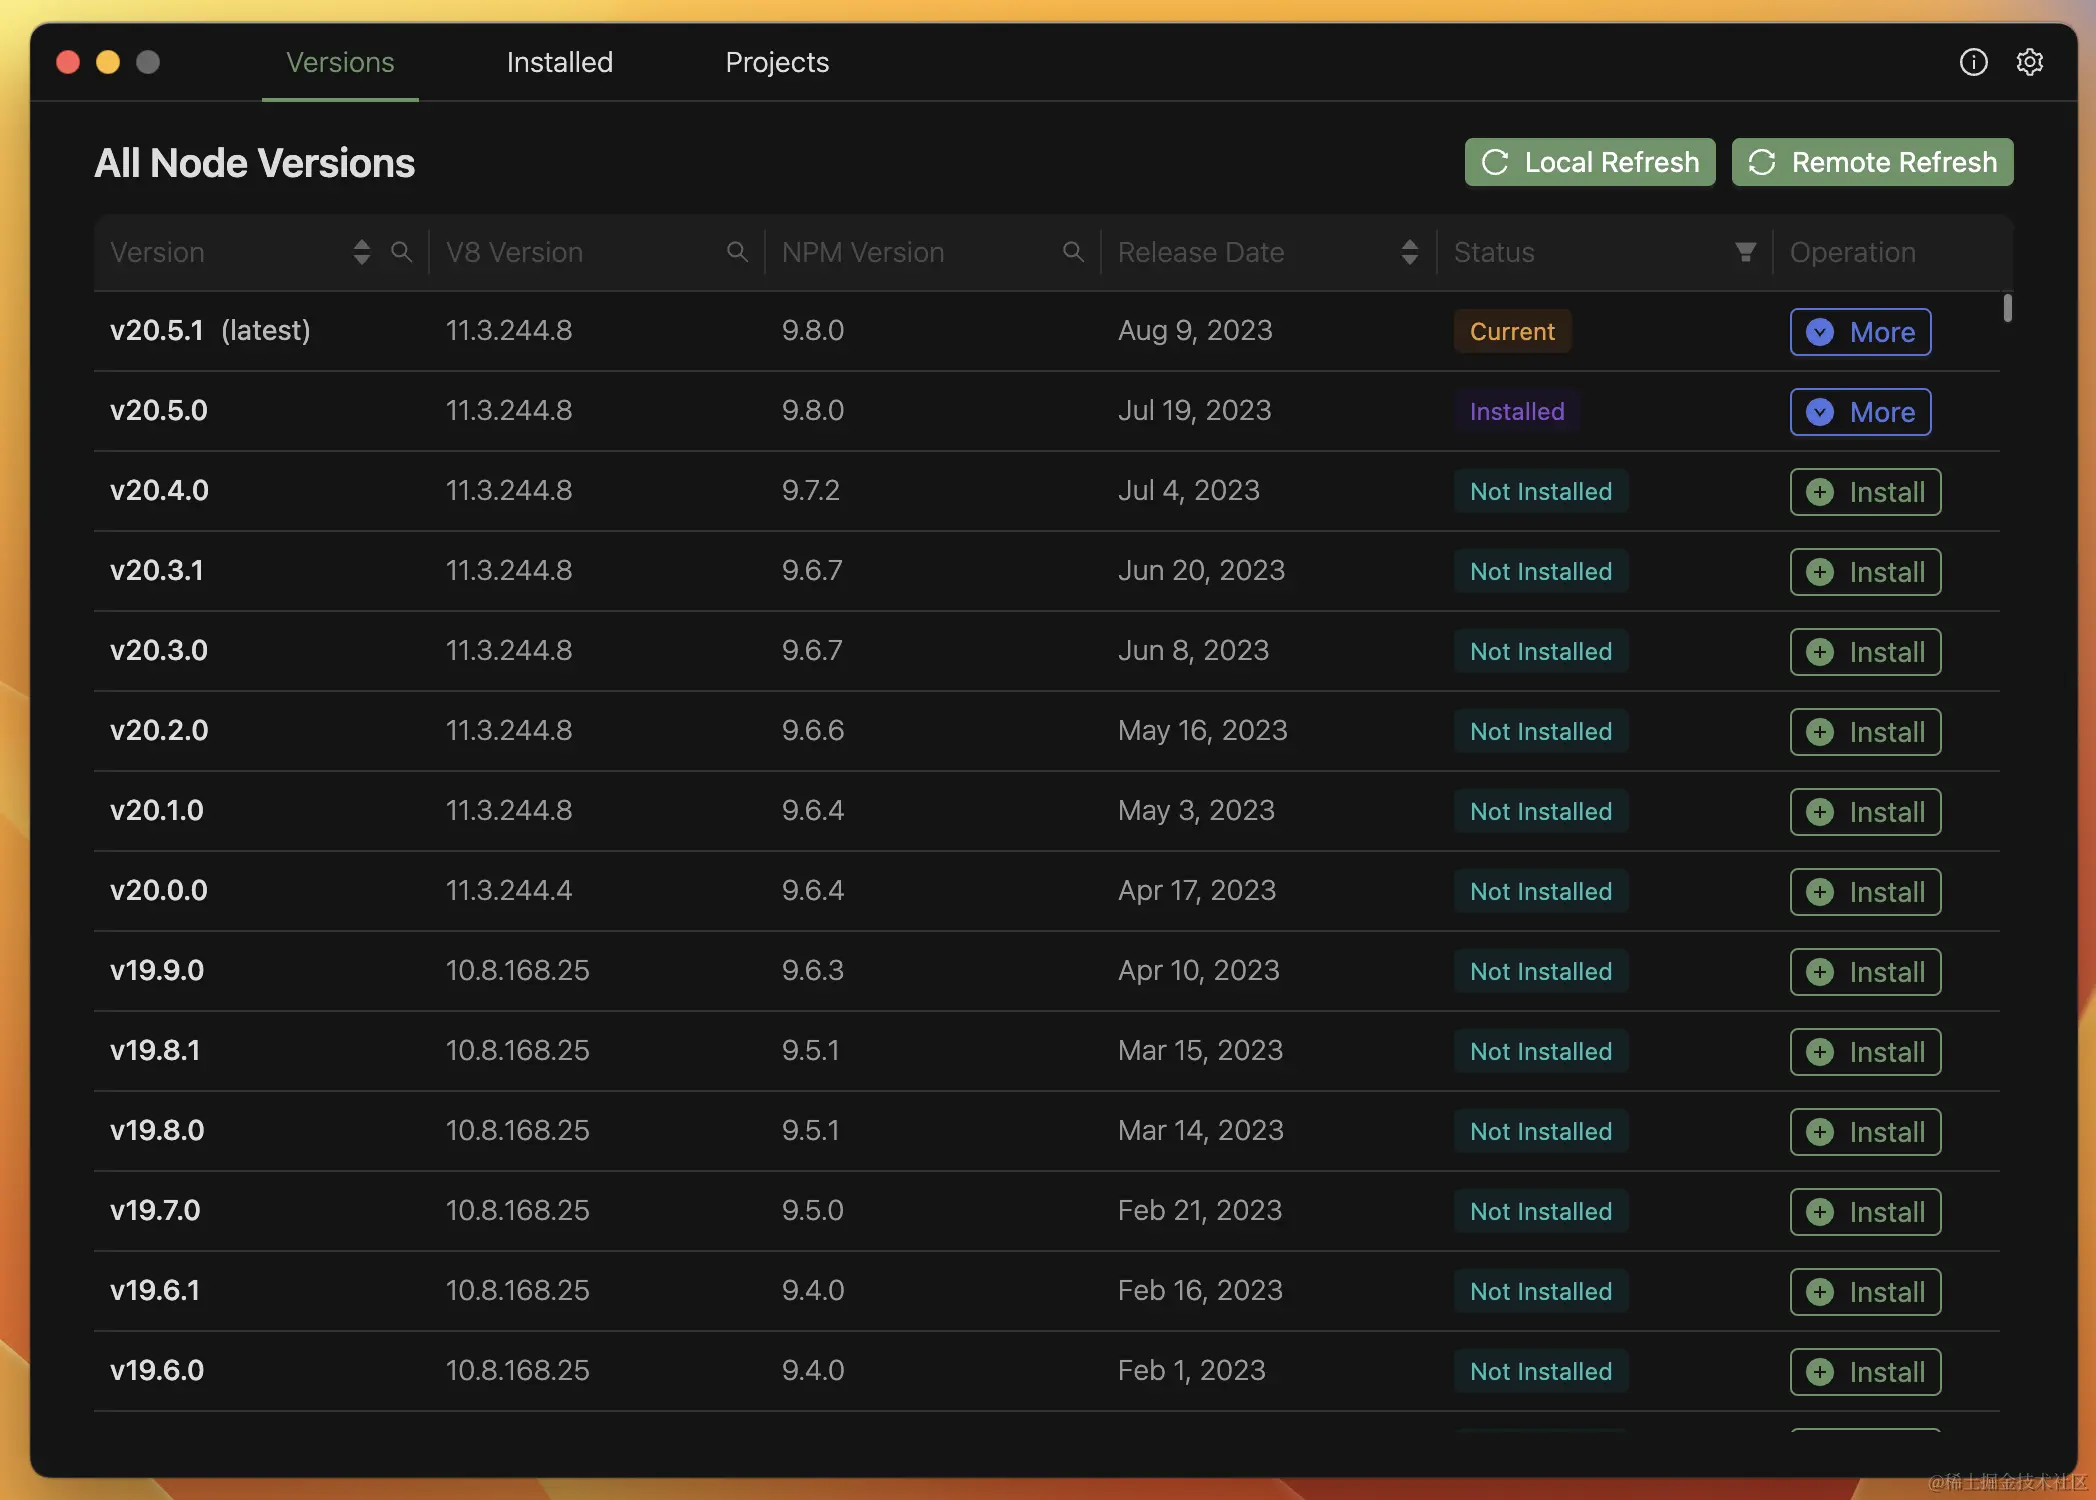Switch to the Installed tab
This screenshot has width=2096, height=1500.
pos(559,62)
